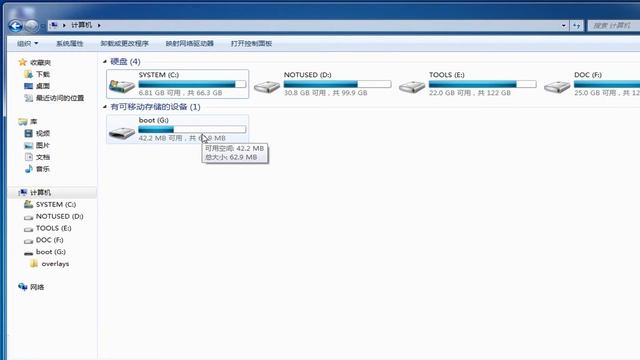Select boot (G:) in navigation pane
This screenshot has width=640, height=360.
pyautogui.click(x=45, y=252)
